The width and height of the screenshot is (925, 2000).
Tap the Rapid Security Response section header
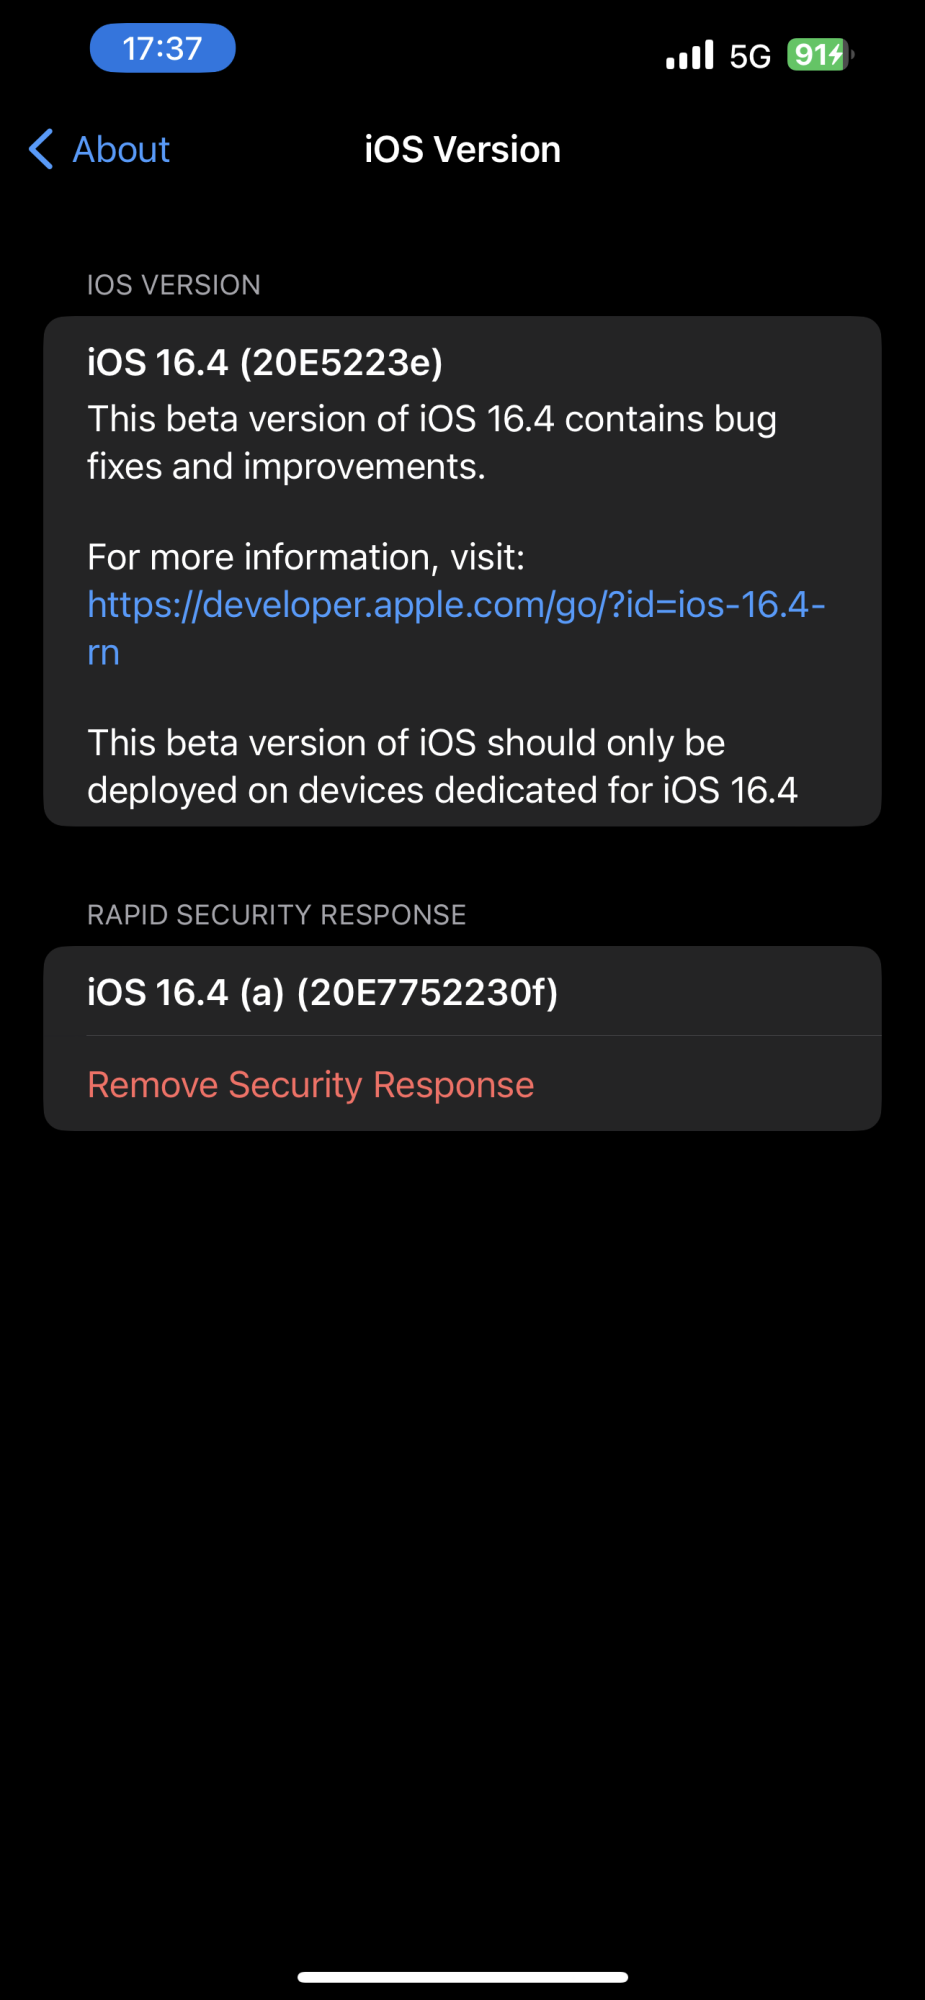(x=276, y=915)
